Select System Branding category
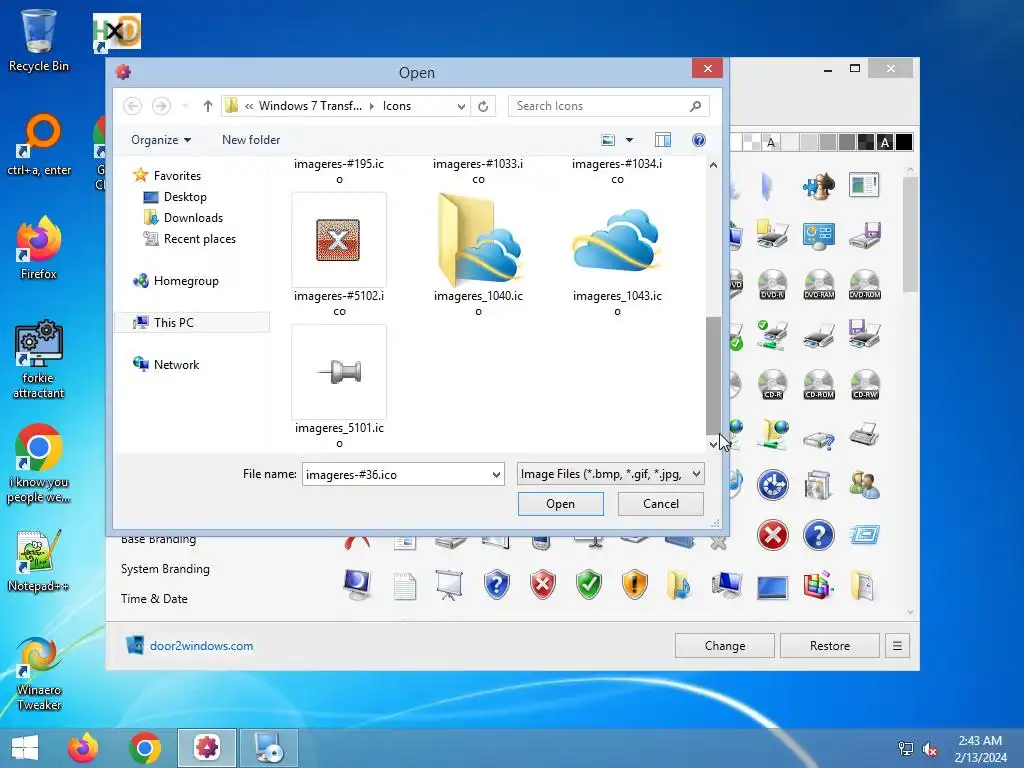Viewport: 1024px width, 768px height. (x=165, y=569)
